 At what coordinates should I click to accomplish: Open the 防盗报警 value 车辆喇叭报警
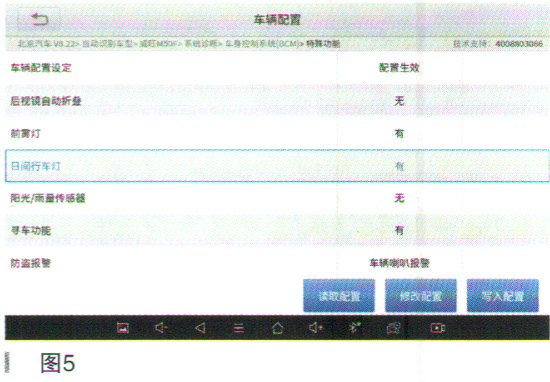[399, 263]
